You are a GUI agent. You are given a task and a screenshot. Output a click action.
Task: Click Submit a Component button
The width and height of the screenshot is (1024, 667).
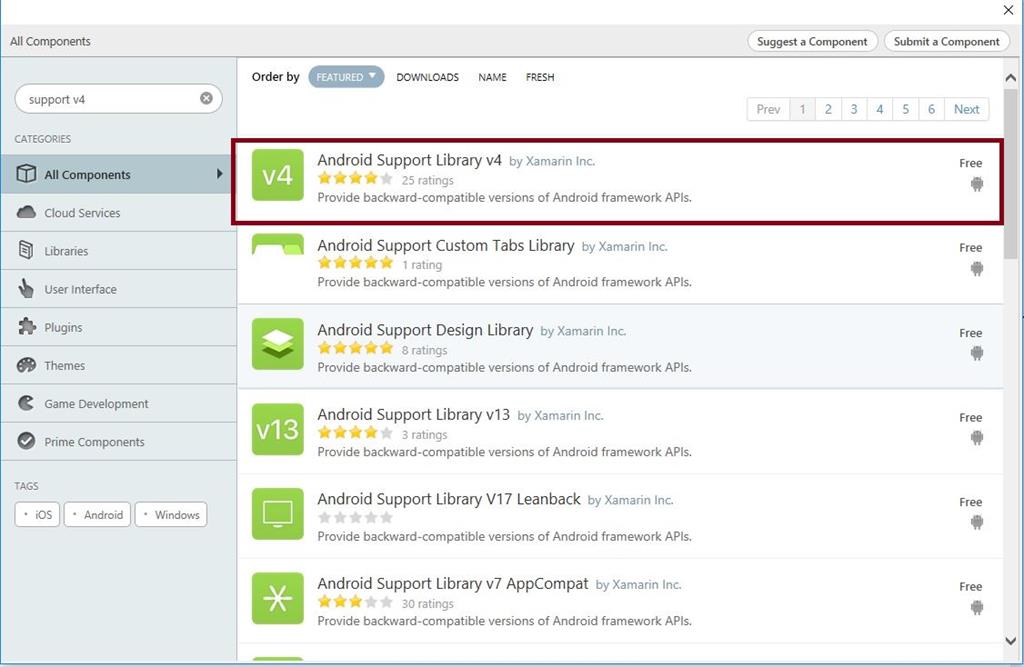(x=946, y=41)
